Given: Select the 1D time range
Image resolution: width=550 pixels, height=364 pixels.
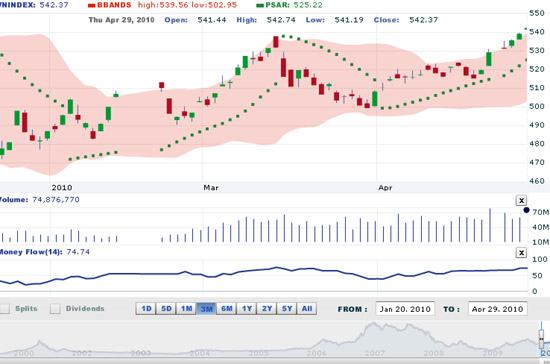Looking at the screenshot, I should pyautogui.click(x=146, y=309).
